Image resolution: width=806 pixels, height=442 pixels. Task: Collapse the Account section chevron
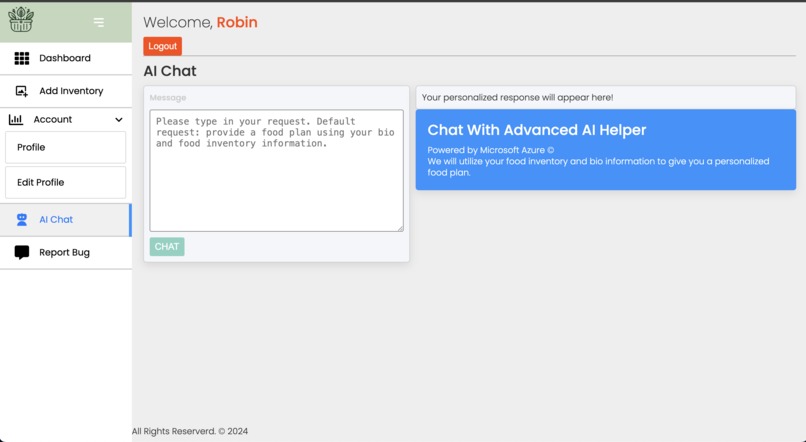click(119, 120)
